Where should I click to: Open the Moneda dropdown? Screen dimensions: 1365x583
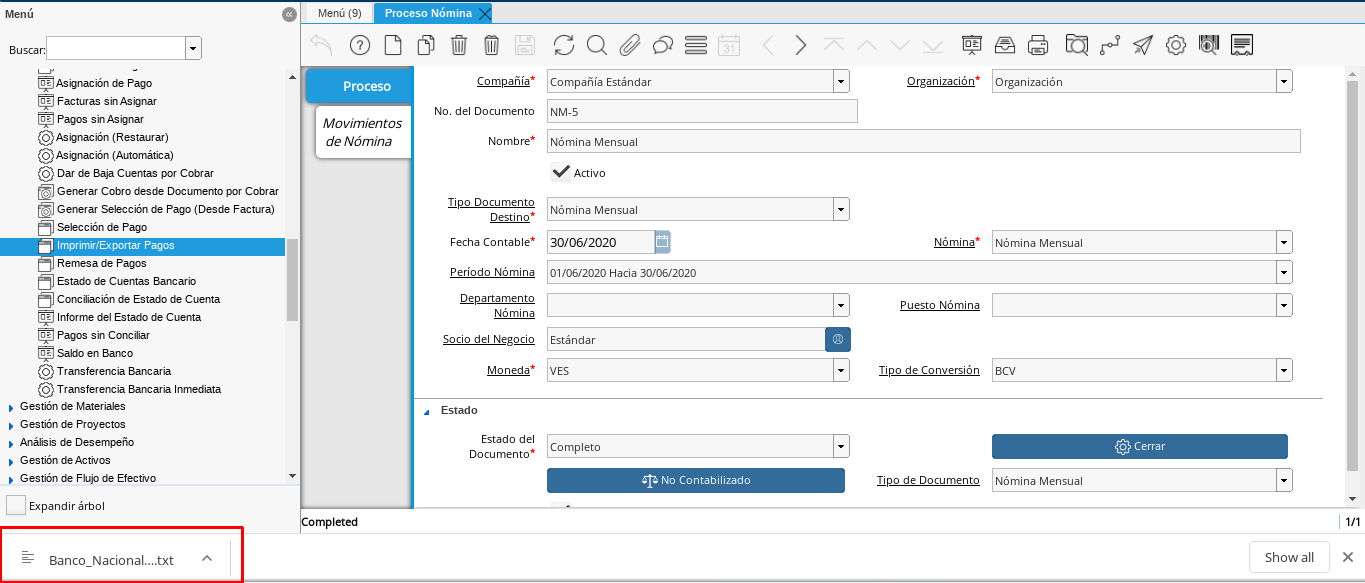coord(841,371)
